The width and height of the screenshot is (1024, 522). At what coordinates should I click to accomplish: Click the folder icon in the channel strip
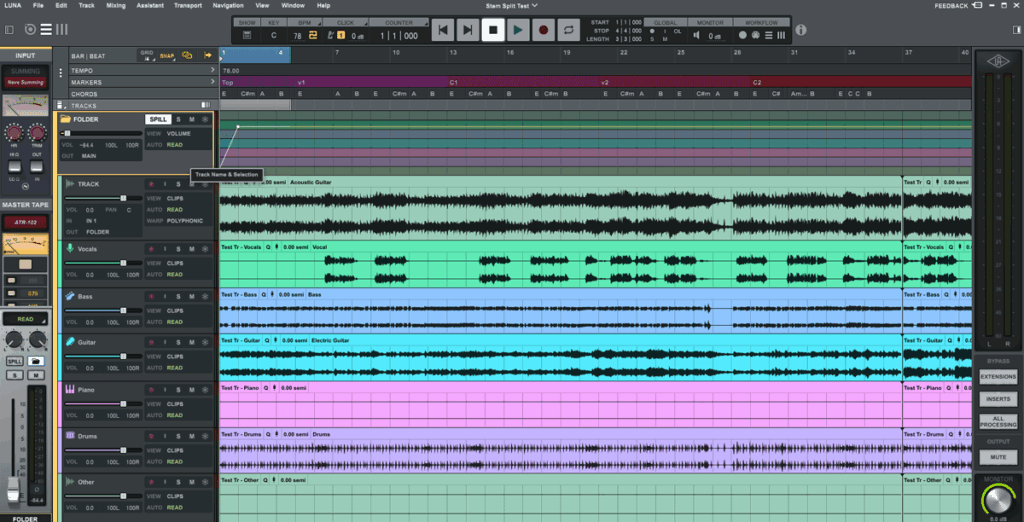click(37, 361)
